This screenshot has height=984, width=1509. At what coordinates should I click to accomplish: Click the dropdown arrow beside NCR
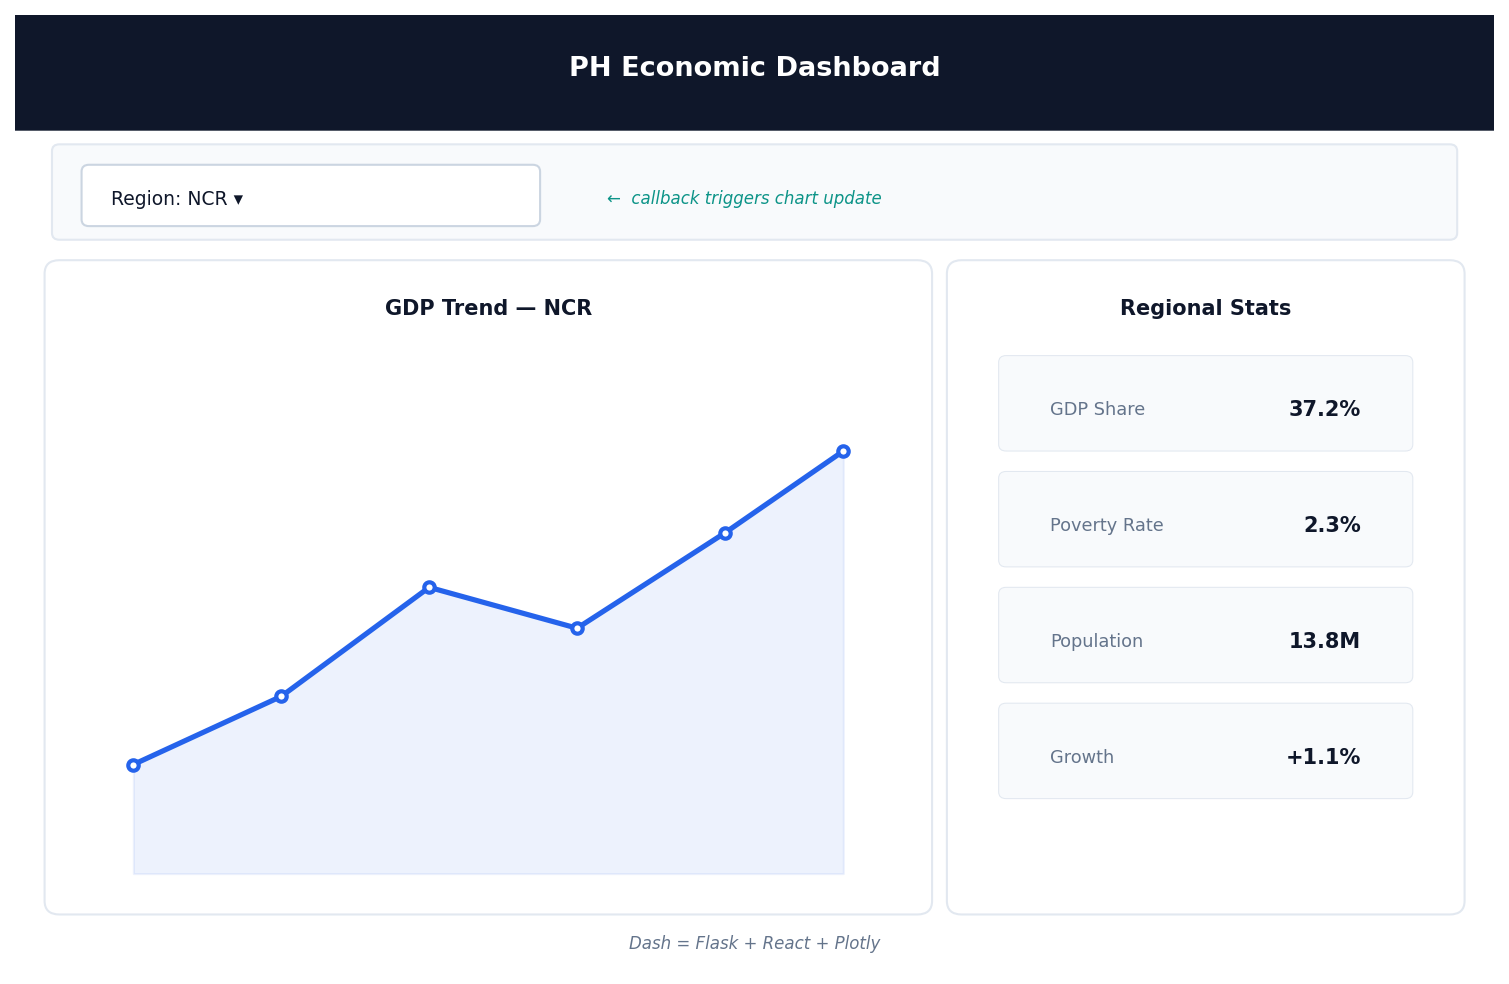tap(239, 198)
